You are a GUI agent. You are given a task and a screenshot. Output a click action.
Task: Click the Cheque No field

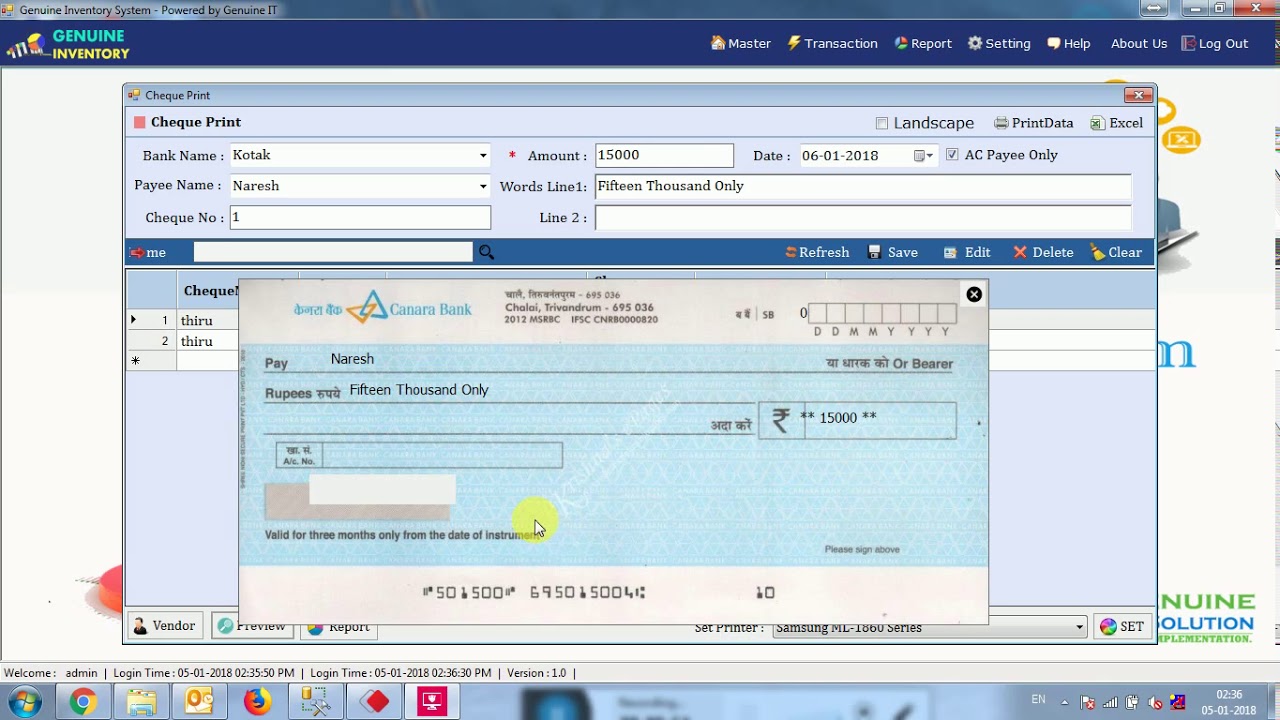pyautogui.click(x=360, y=217)
